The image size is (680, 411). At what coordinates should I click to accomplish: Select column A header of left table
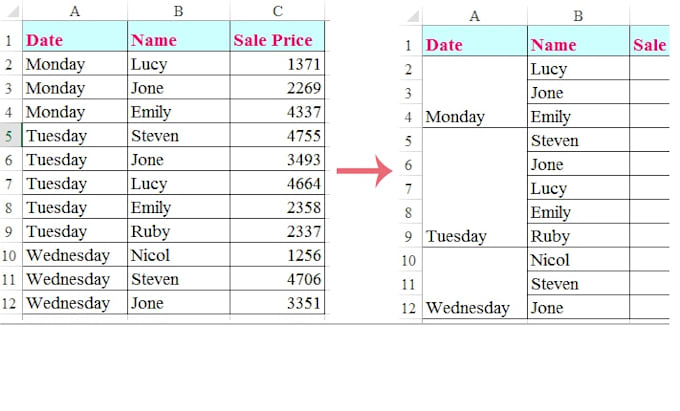click(75, 11)
